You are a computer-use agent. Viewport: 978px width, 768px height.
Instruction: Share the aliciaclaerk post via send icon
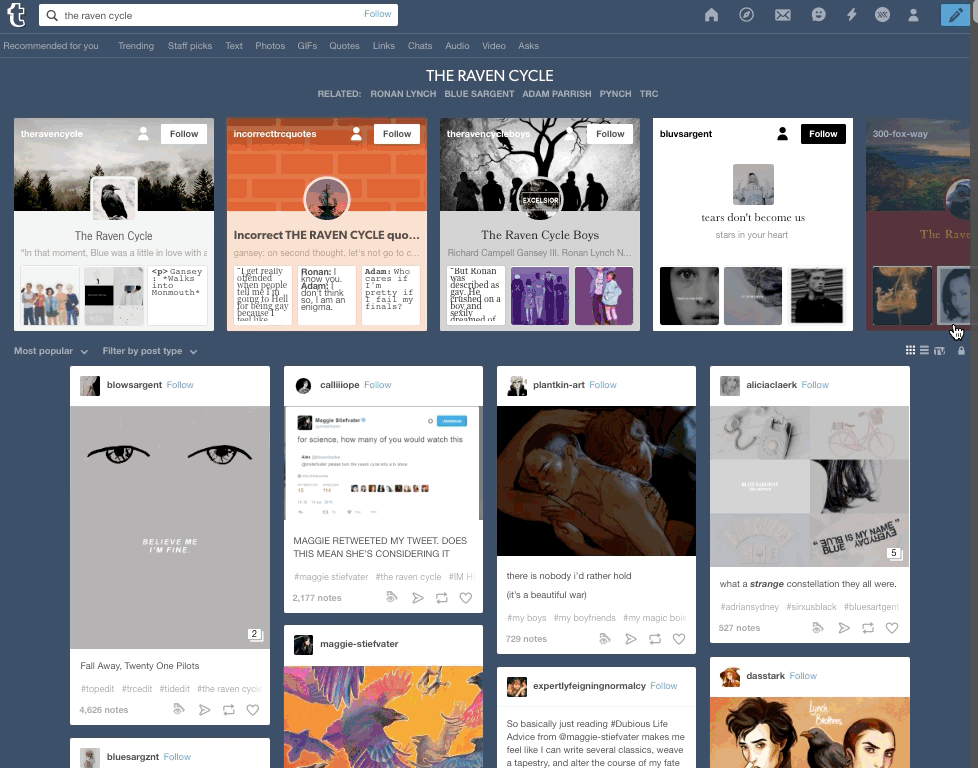click(x=844, y=628)
